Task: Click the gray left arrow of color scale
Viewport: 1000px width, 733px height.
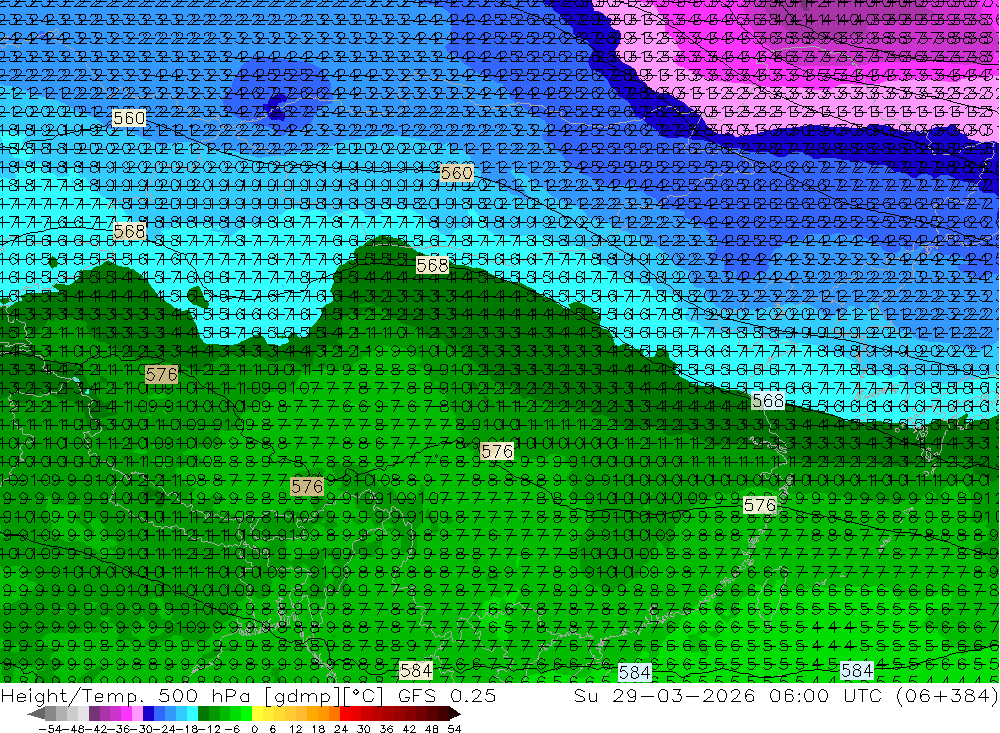Action: (x=36, y=713)
